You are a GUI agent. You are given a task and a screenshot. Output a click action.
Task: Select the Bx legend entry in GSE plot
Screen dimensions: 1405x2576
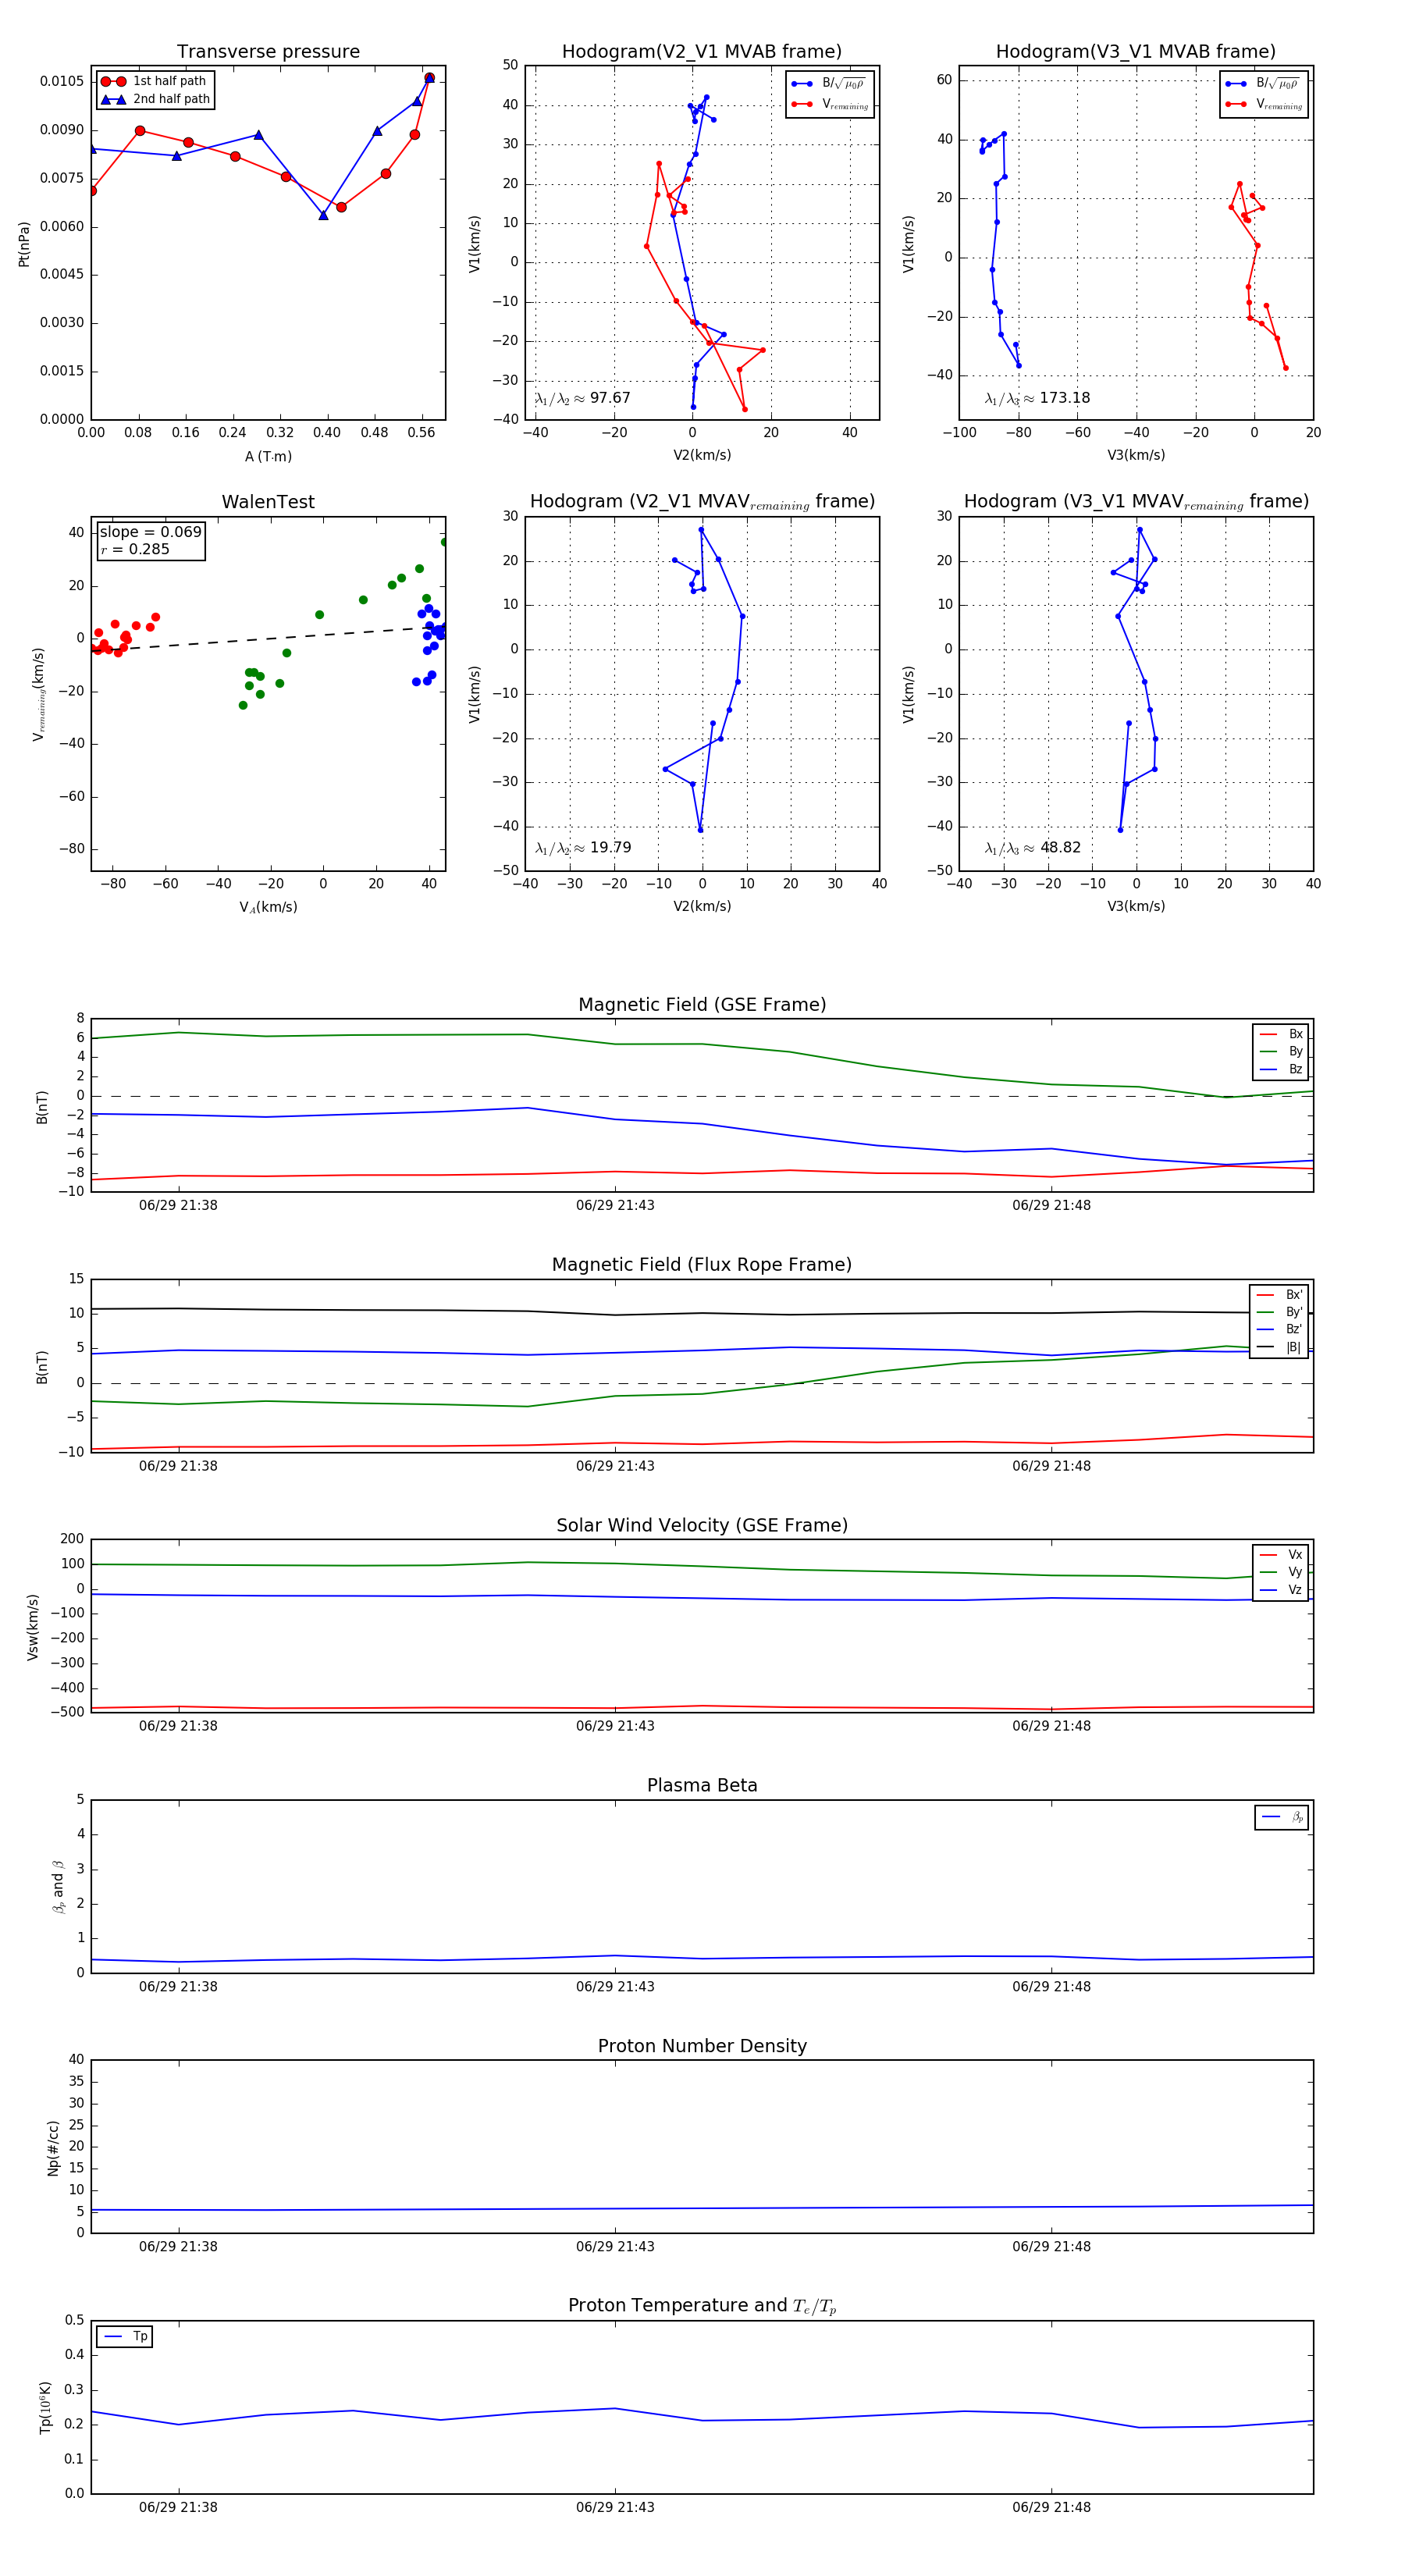click(x=1281, y=1034)
